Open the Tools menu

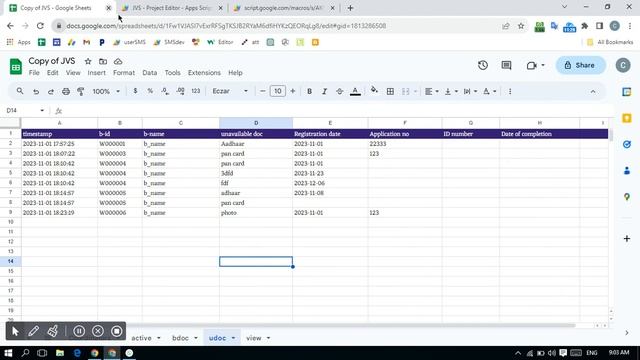[x=172, y=73]
